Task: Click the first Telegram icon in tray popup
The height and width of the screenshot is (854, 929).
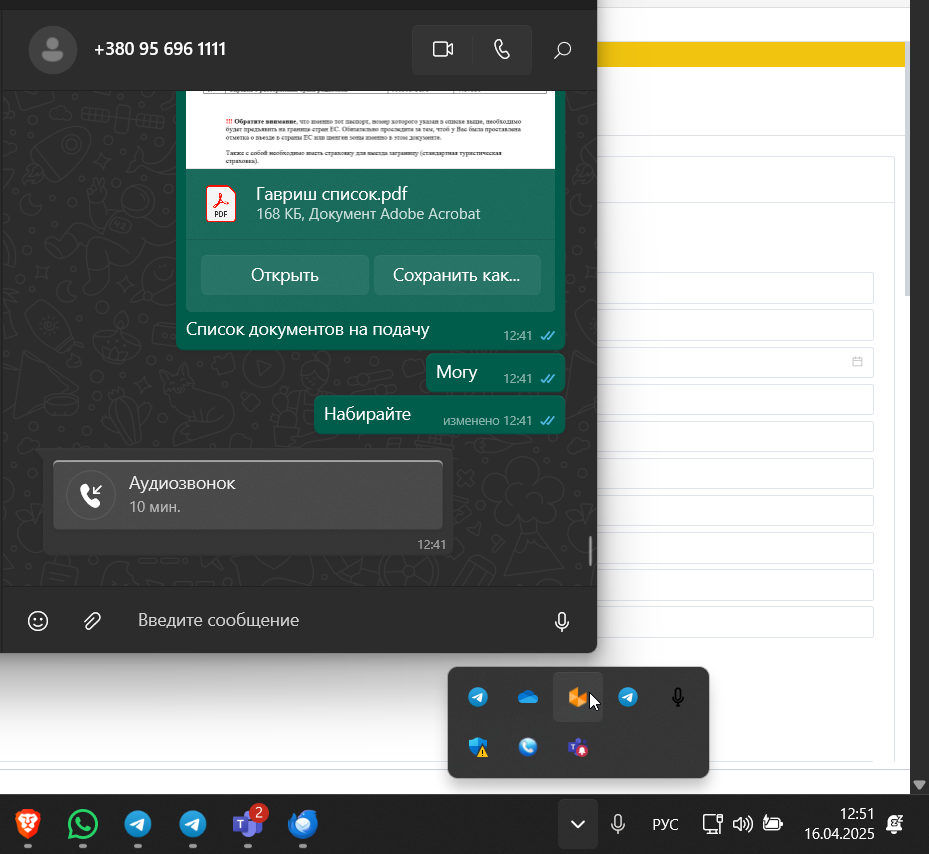Action: coord(478,697)
